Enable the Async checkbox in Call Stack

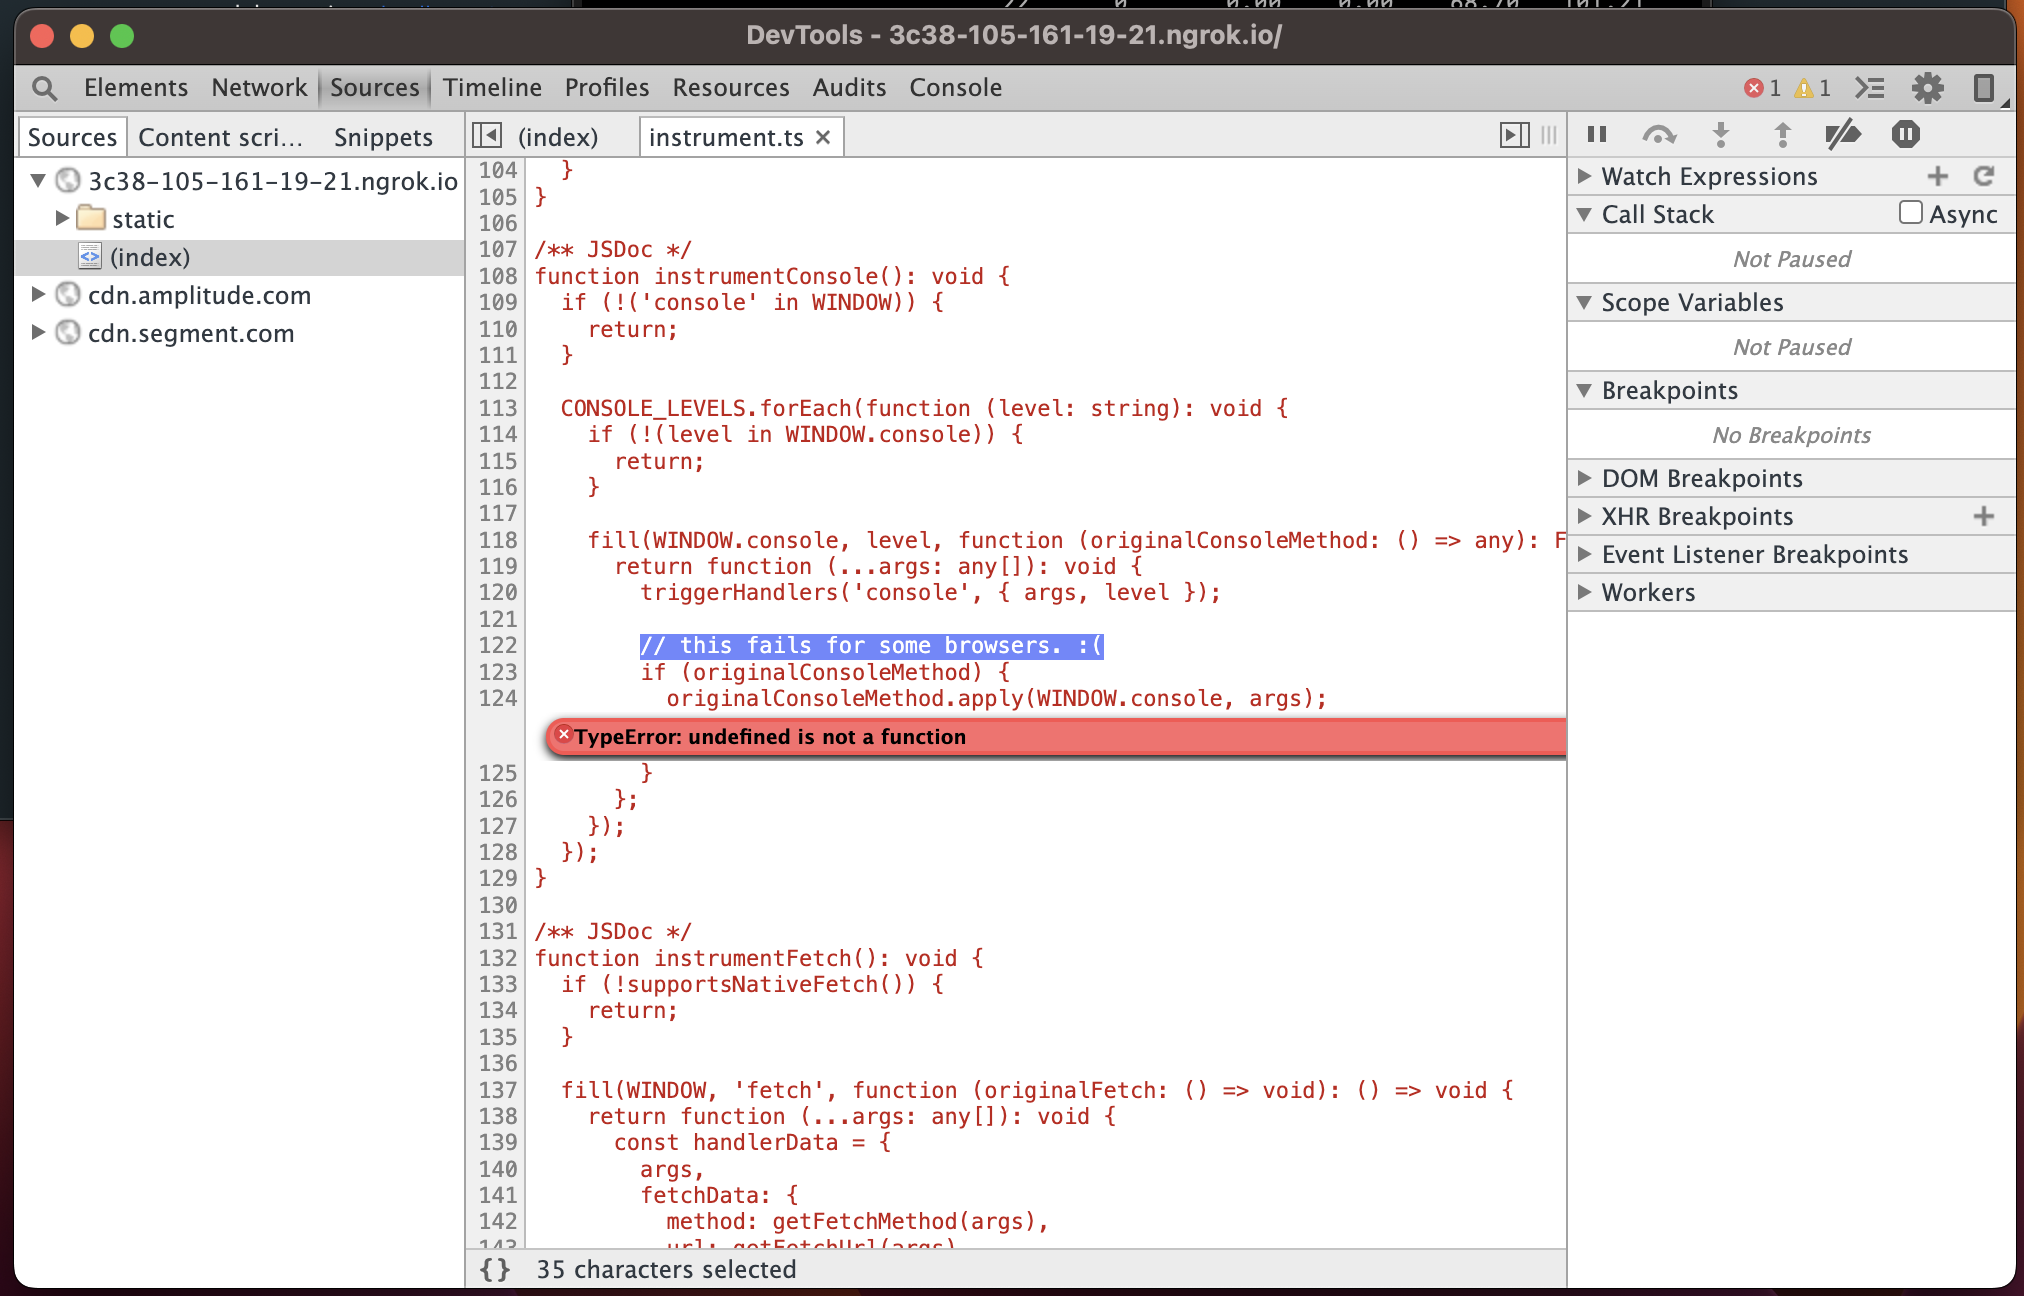[1911, 213]
